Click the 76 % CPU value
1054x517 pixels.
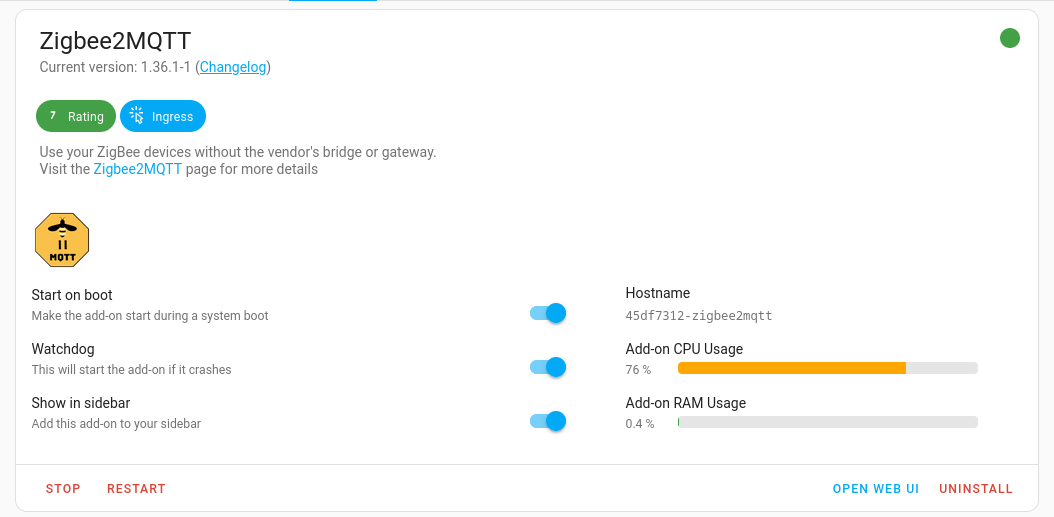tap(638, 370)
